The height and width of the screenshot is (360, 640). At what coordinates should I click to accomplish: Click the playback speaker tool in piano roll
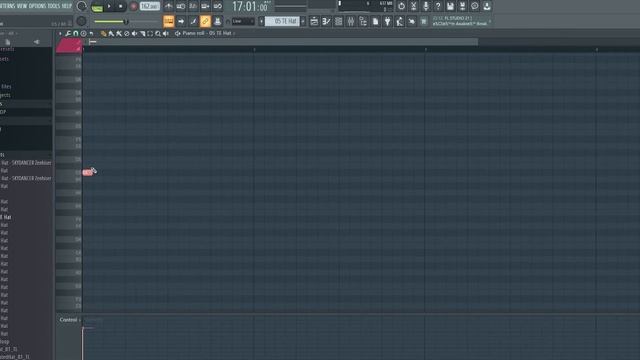pyautogui.click(x=165, y=33)
